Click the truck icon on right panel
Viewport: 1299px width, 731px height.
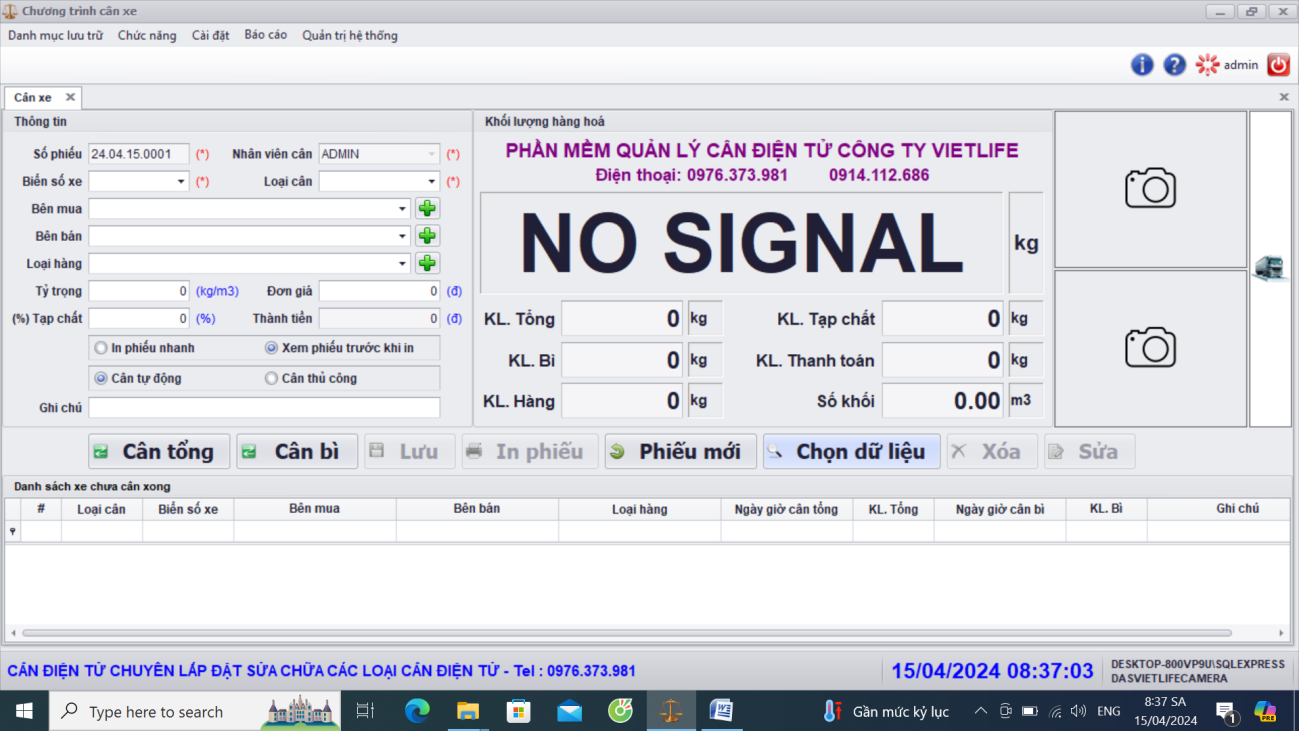click(1270, 268)
